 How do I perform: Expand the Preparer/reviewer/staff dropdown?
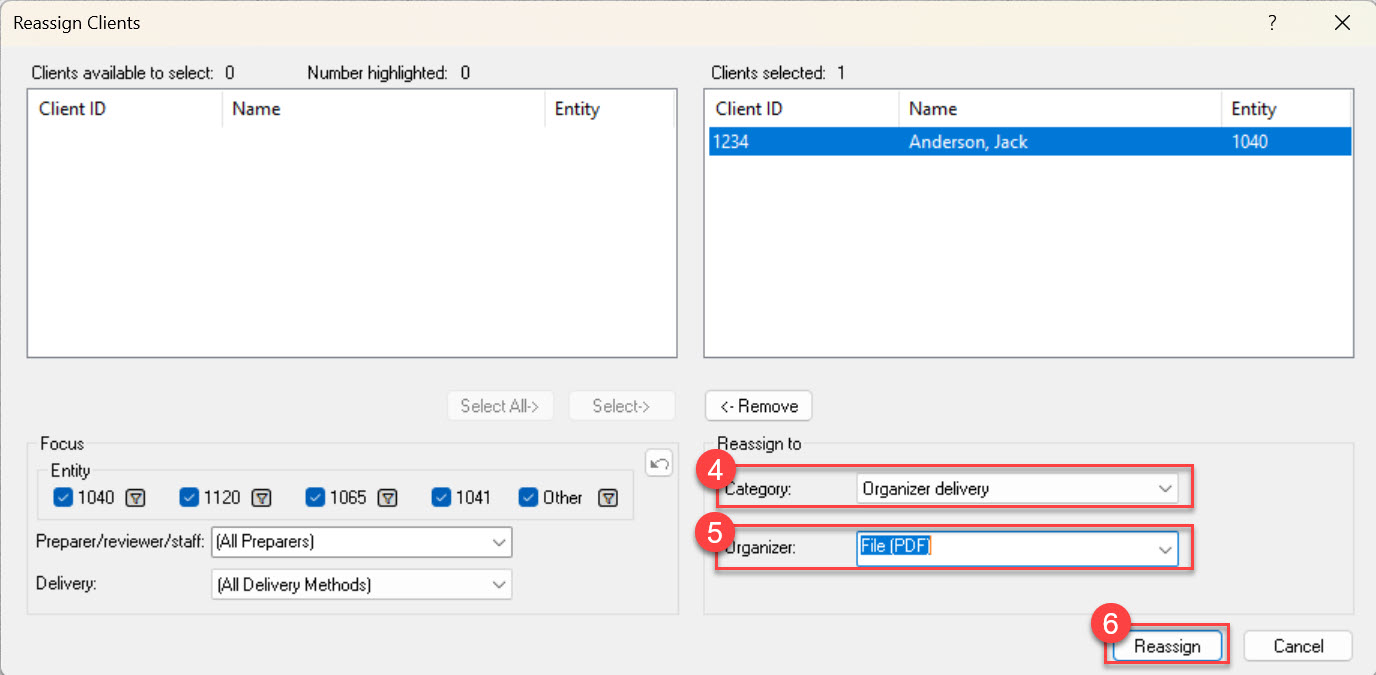(x=361, y=542)
